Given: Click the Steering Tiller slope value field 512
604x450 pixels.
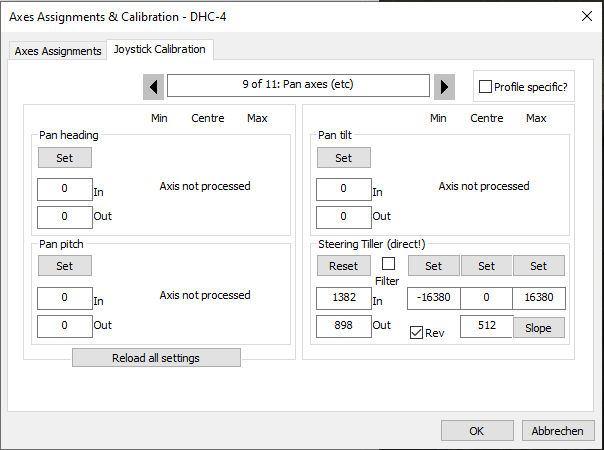Looking at the screenshot, I should 485,327.
